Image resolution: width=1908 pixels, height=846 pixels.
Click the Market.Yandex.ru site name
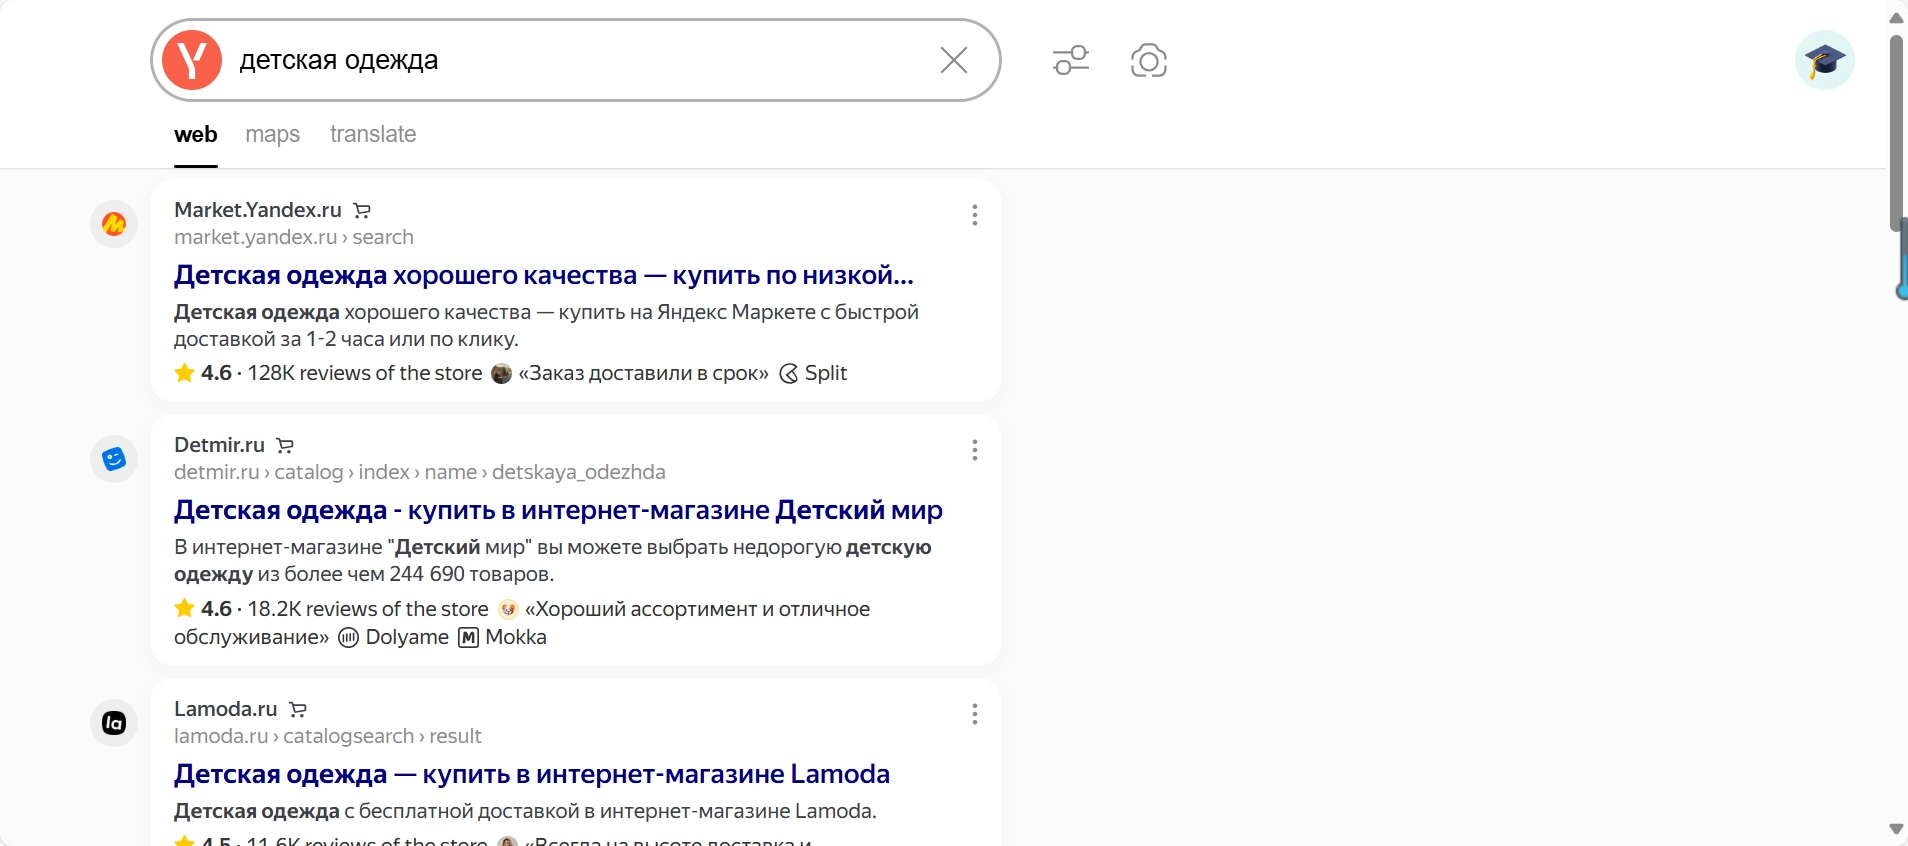point(258,210)
